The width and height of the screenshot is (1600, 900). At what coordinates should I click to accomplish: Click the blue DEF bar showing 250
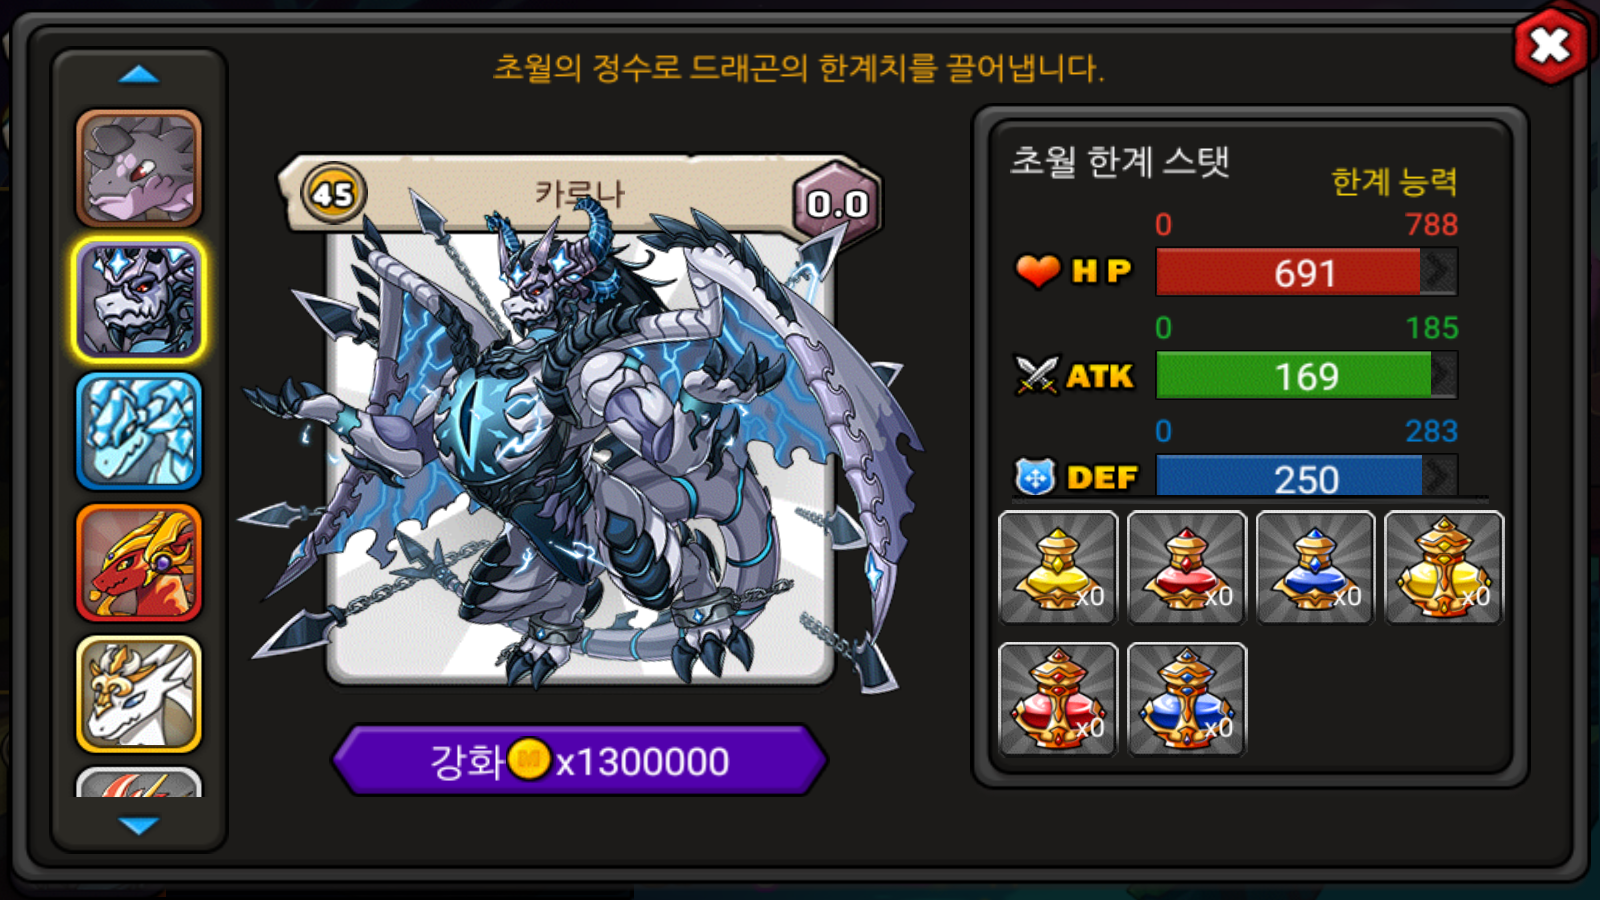pyautogui.click(x=1306, y=477)
